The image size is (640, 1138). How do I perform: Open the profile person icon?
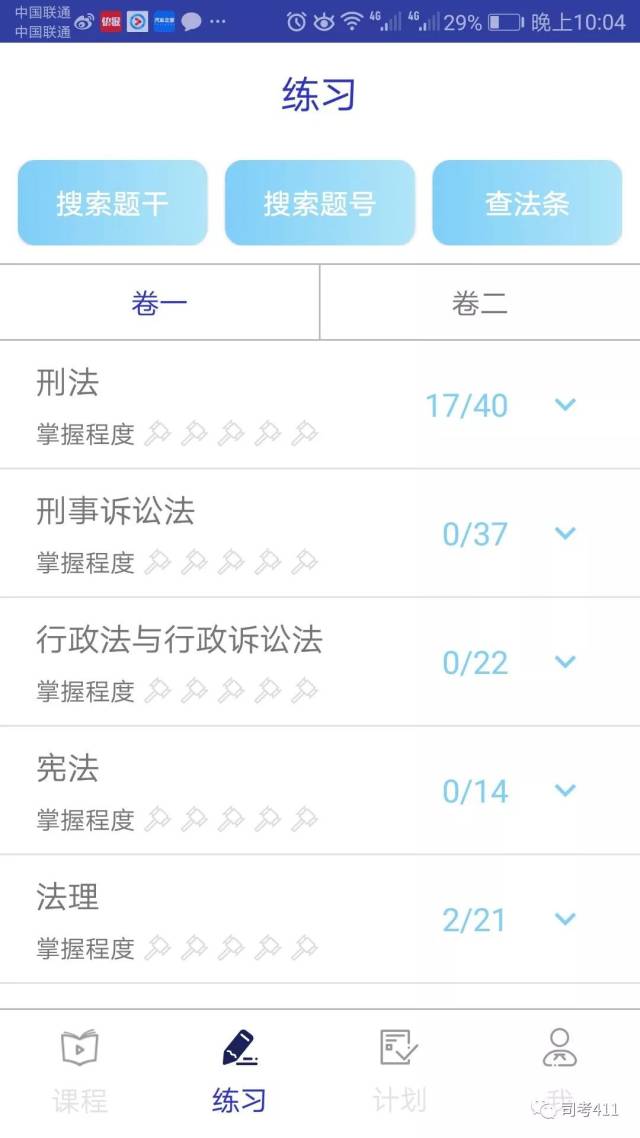coord(559,1048)
